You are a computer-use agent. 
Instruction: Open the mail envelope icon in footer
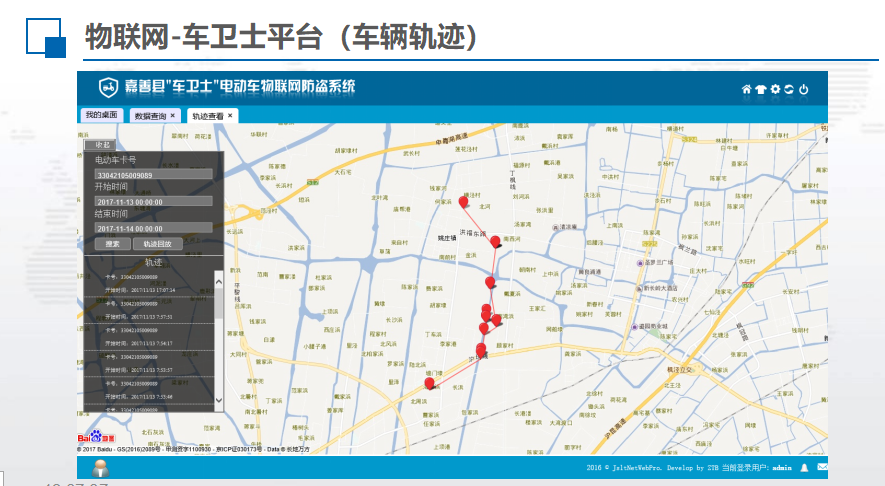[x=822, y=467]
